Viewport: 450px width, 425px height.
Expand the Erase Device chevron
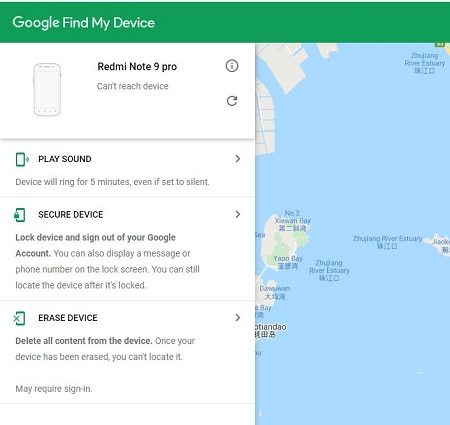[238, 318]
